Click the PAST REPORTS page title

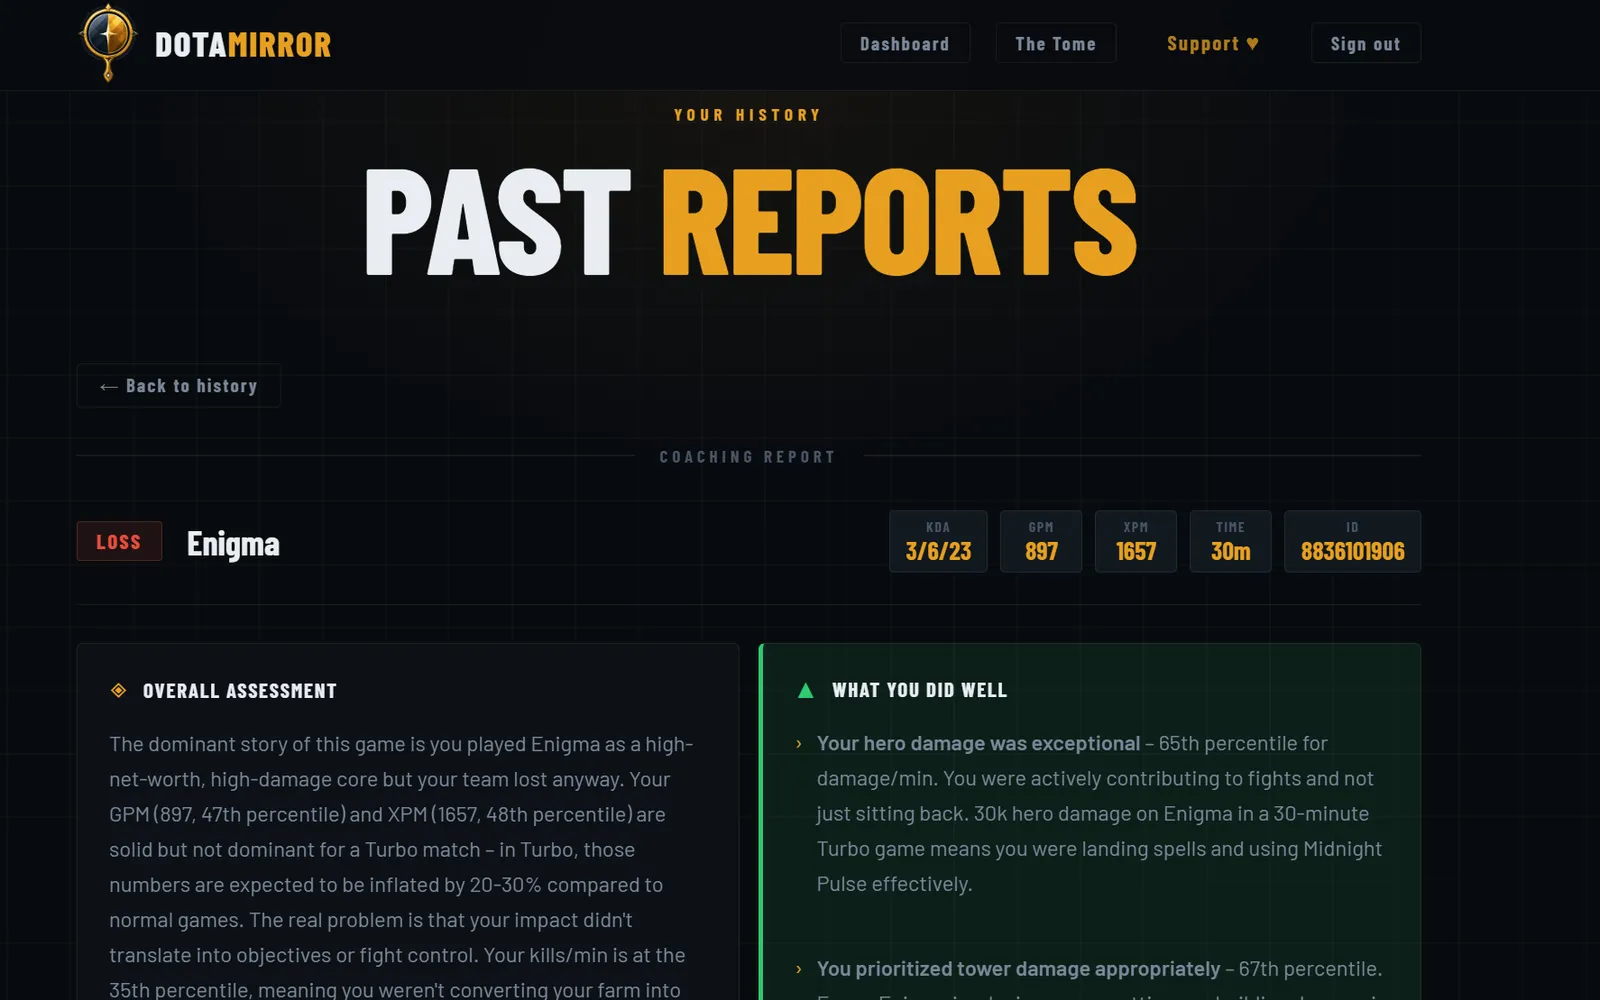(x=750, y=222)
